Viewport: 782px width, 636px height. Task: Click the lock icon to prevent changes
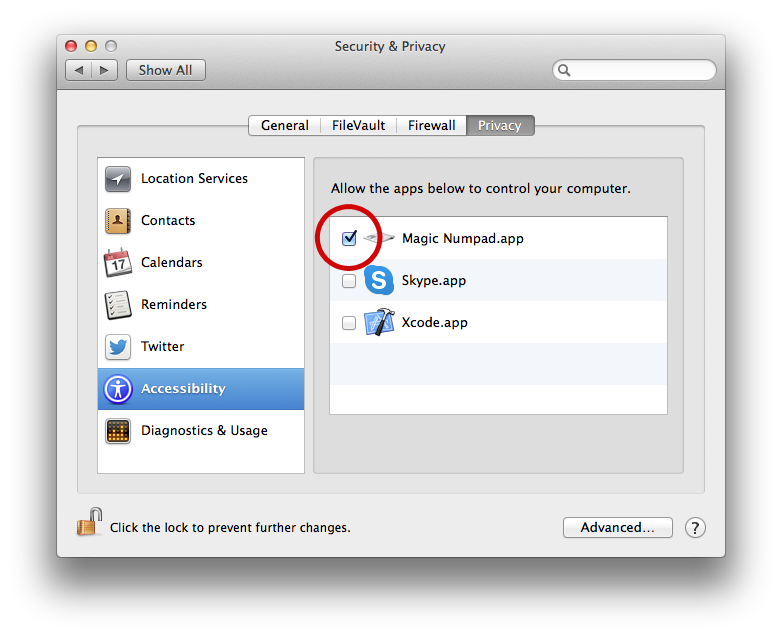(89, 522)
